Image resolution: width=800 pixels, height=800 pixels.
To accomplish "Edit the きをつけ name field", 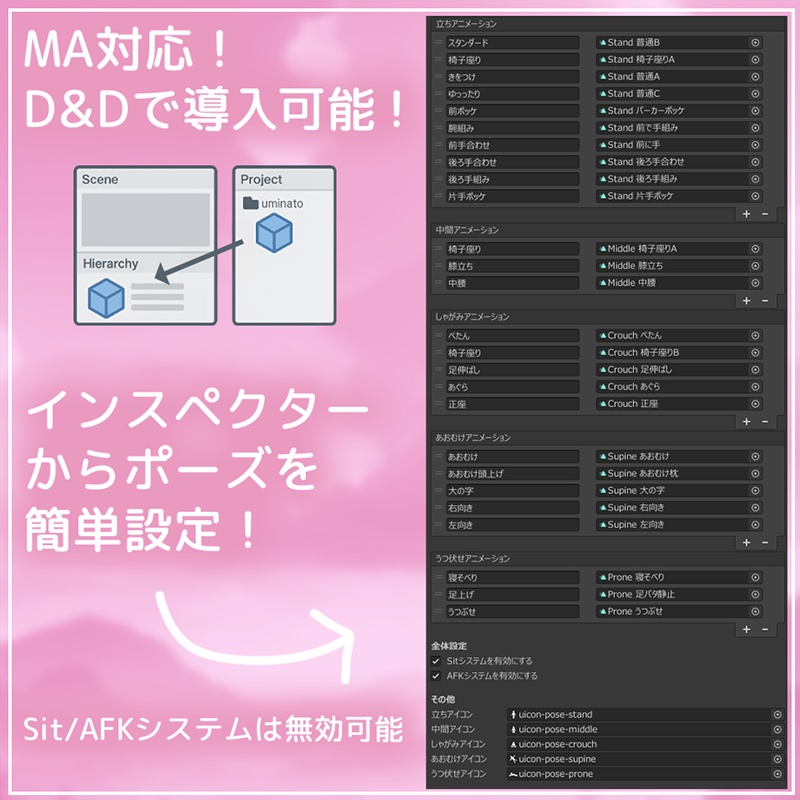I will tap(513, 77).
